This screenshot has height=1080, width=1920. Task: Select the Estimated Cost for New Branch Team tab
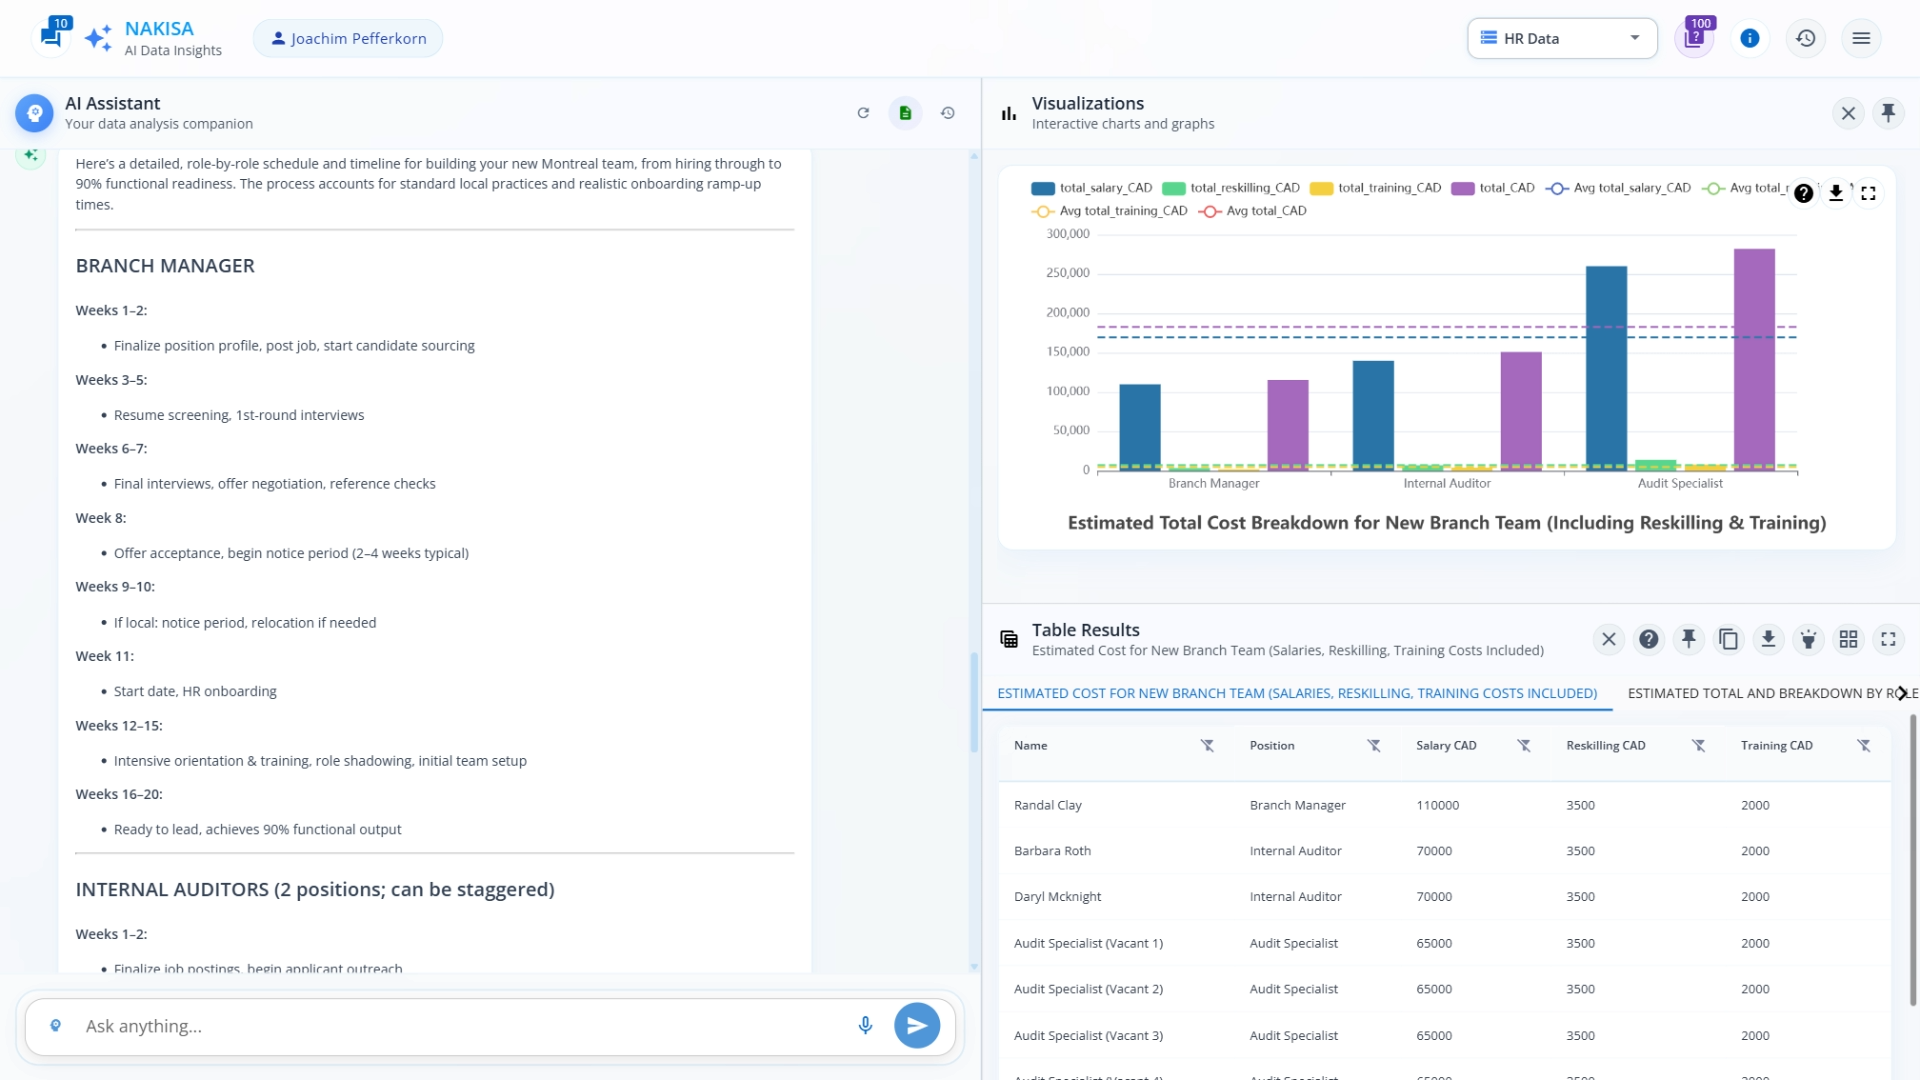click(x=1297, y=693)
